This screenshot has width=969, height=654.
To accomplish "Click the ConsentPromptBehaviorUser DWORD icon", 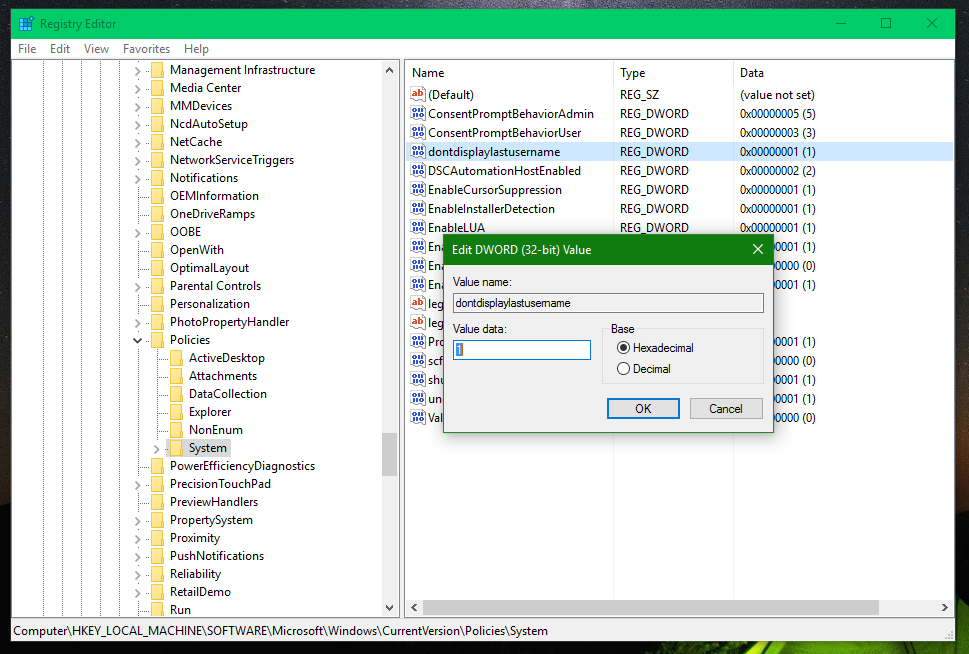I will [x=418, y=132].
